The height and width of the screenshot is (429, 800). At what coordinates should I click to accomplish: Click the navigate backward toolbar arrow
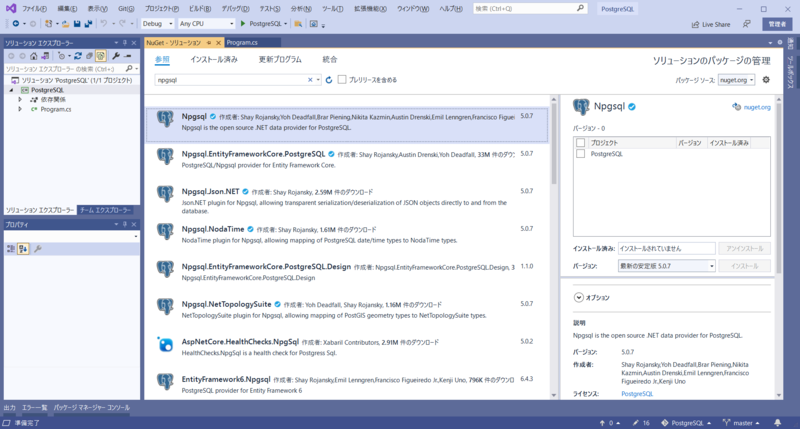(16, 23)
